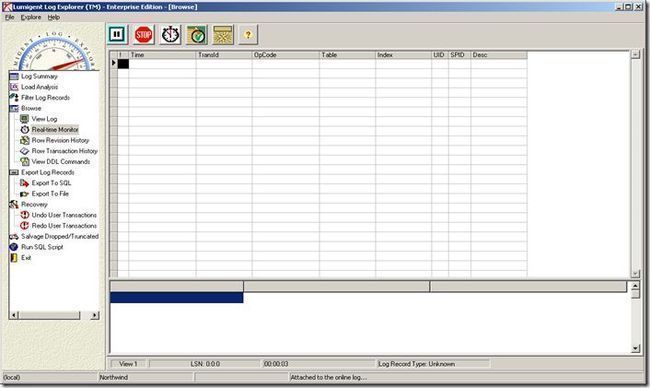Open Row Transaction History
The width and height of the screenshot is (650, 388).
(x=65, y=151)
